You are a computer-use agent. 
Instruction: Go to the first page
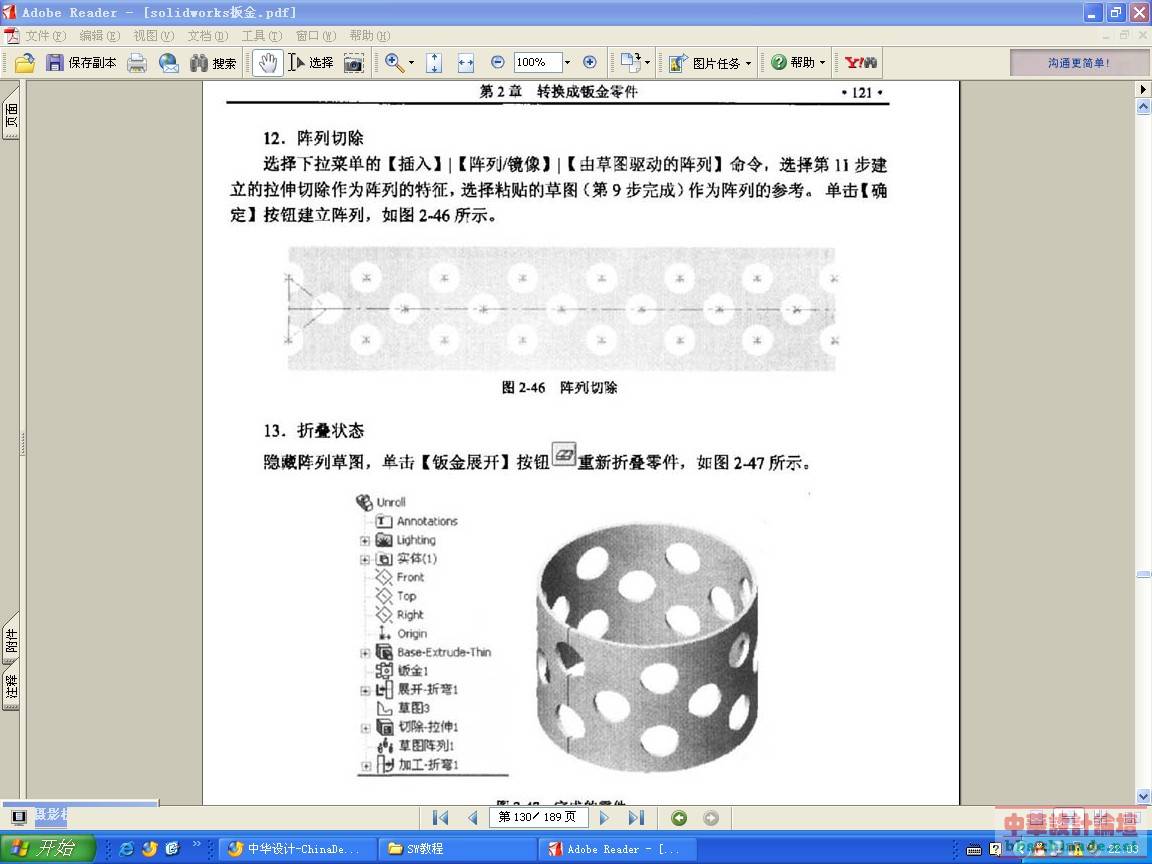[440, 818]
